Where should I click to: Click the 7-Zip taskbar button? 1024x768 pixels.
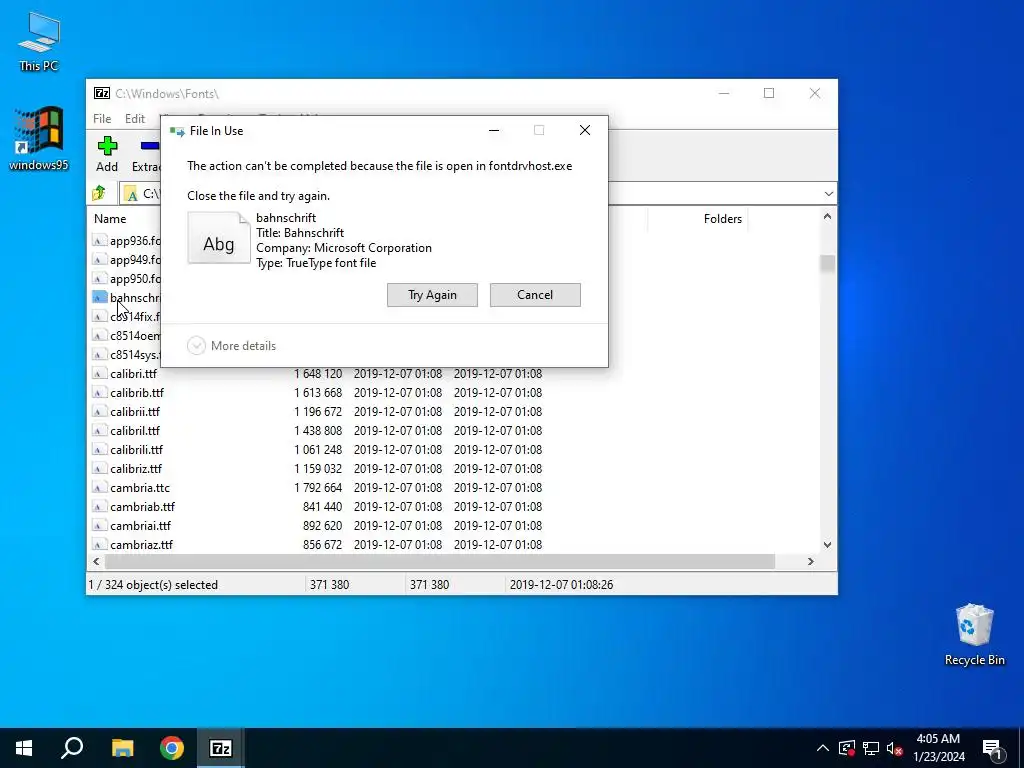[221, 748]
